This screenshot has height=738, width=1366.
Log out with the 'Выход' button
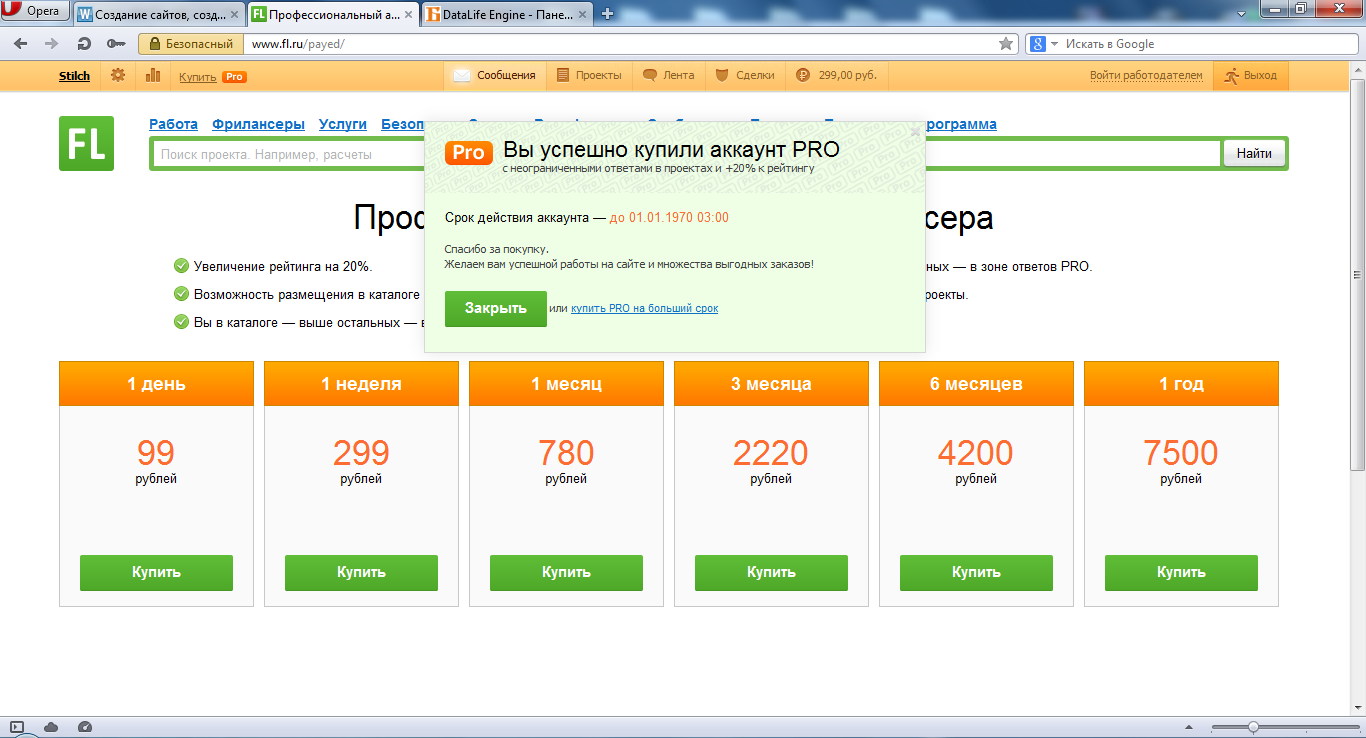click(x=1251, y=75)
